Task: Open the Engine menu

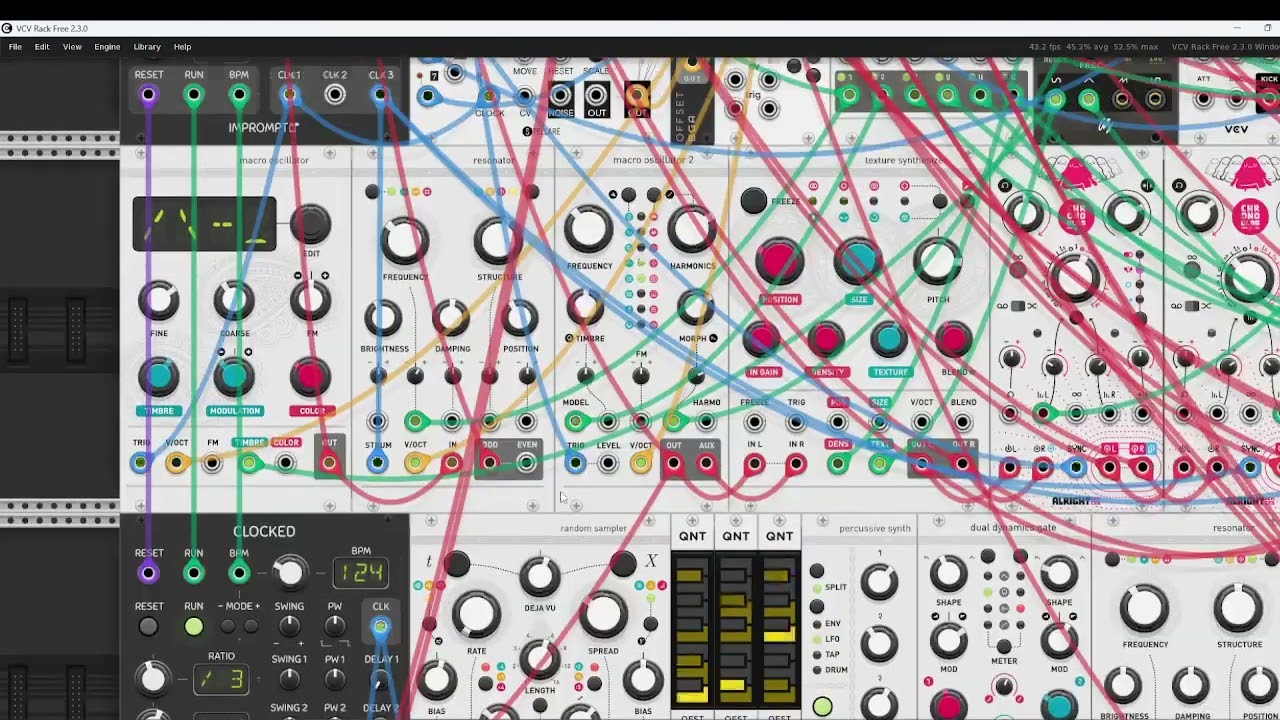Action: [107, 47]
